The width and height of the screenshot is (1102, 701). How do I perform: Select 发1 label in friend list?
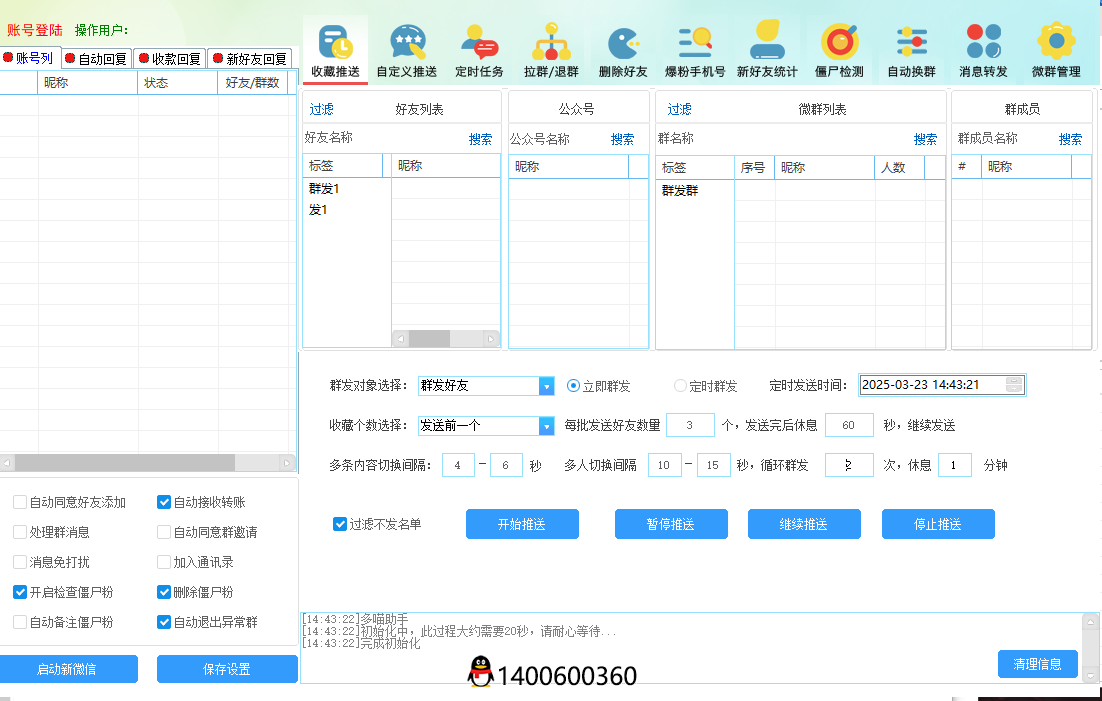(x=318, y=210)
